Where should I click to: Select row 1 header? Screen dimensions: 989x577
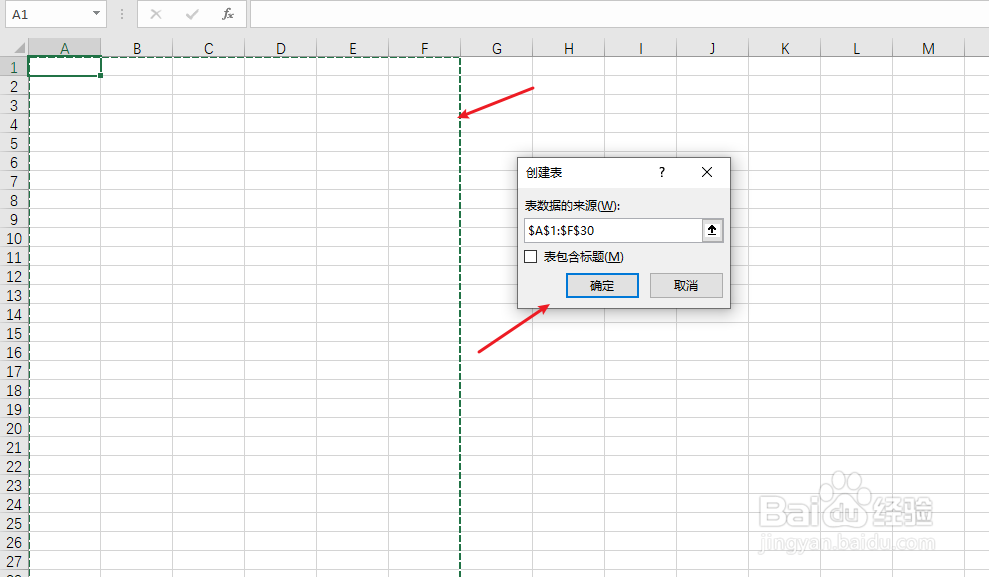pyautogui.click(x=14, y=67)
